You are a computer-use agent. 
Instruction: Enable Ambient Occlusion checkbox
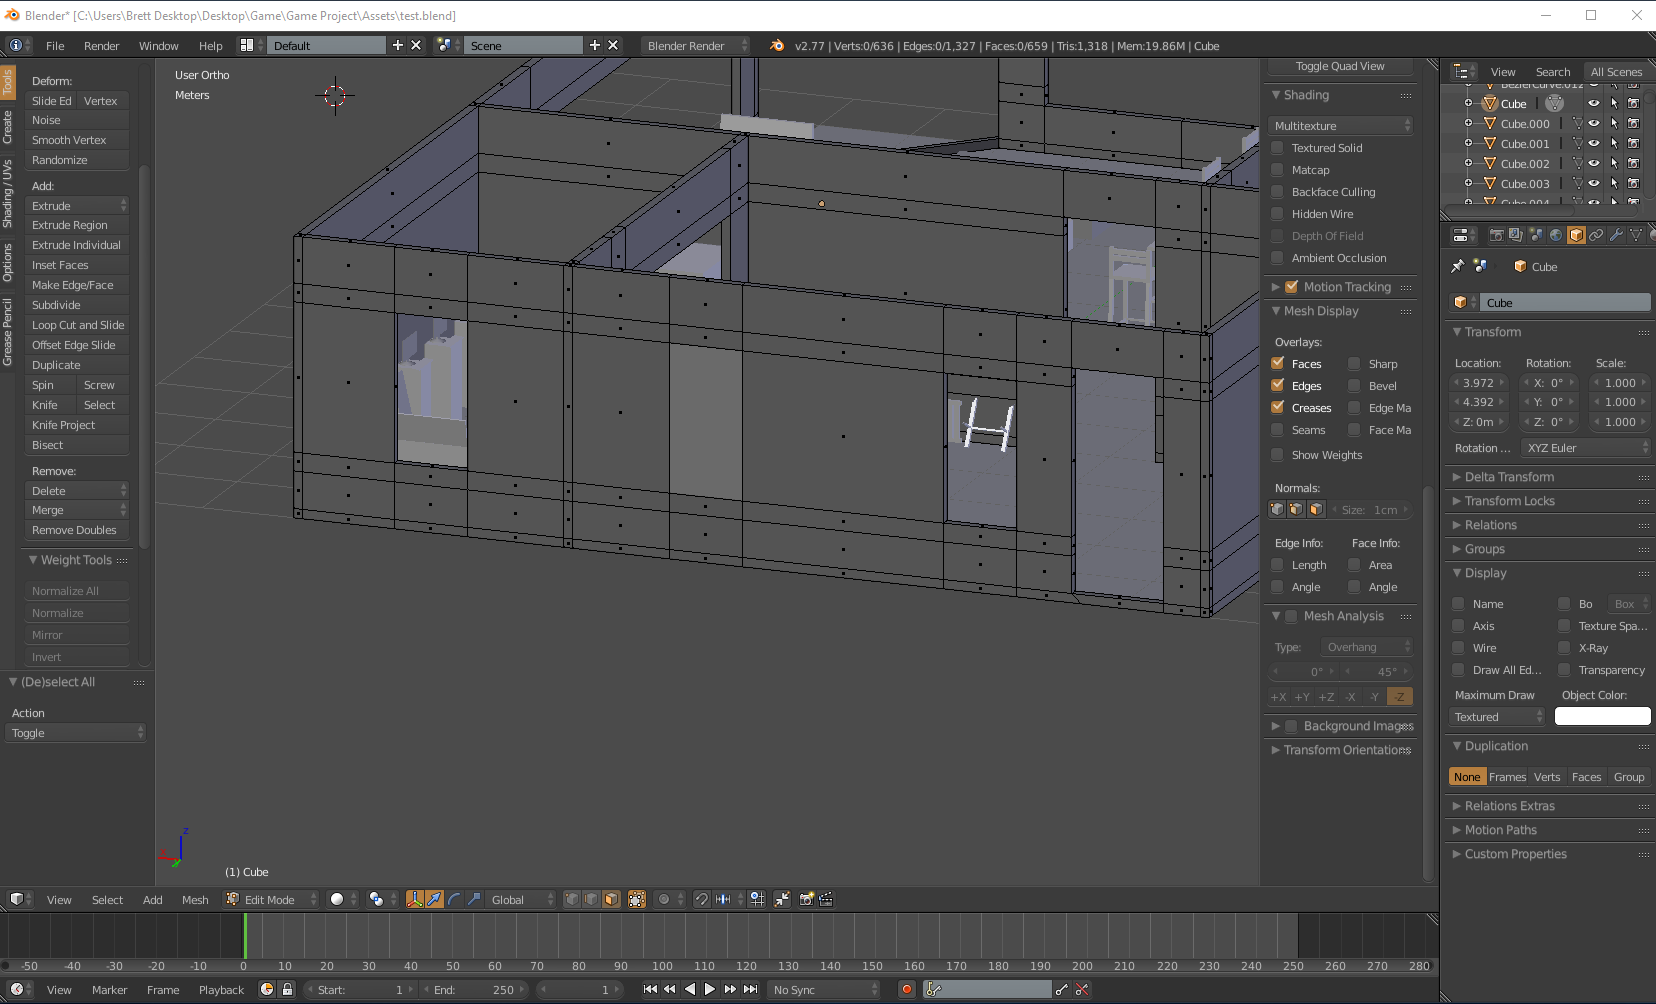click(1277, 258)
